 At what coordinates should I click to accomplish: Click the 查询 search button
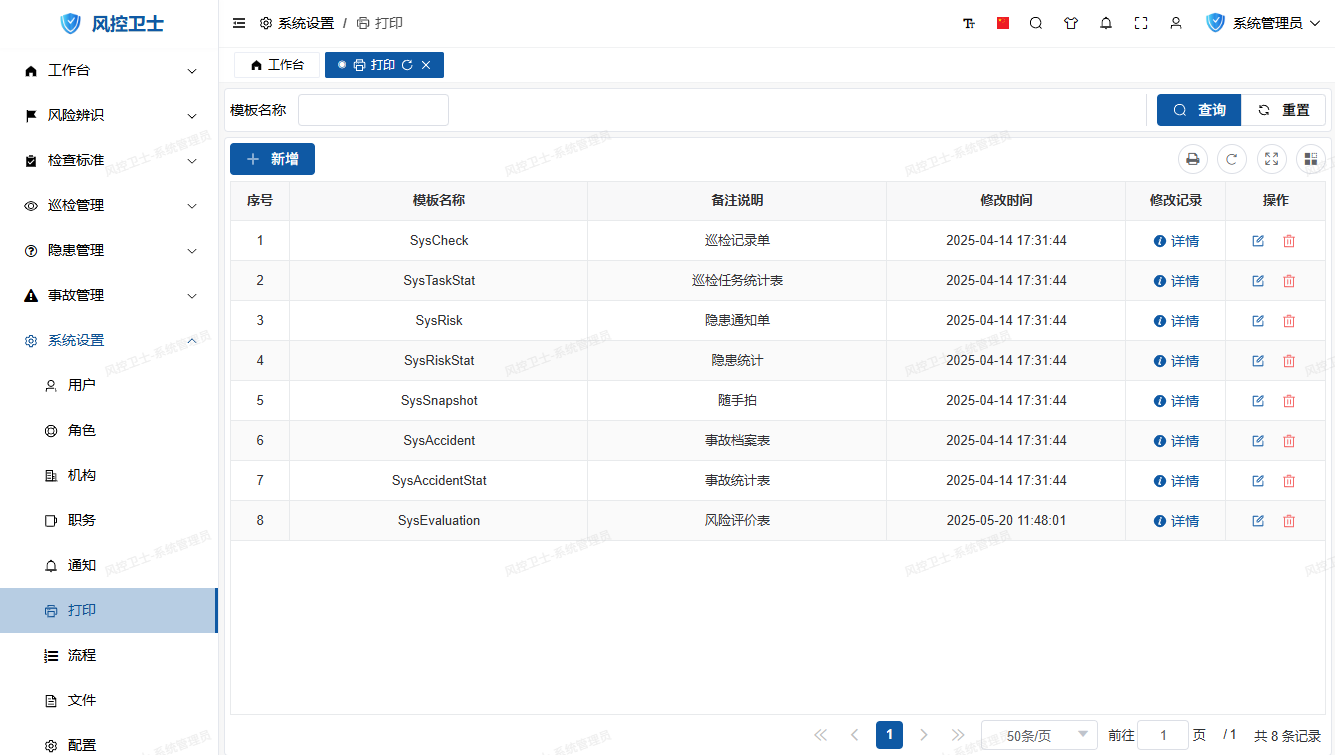point(1199,110)
